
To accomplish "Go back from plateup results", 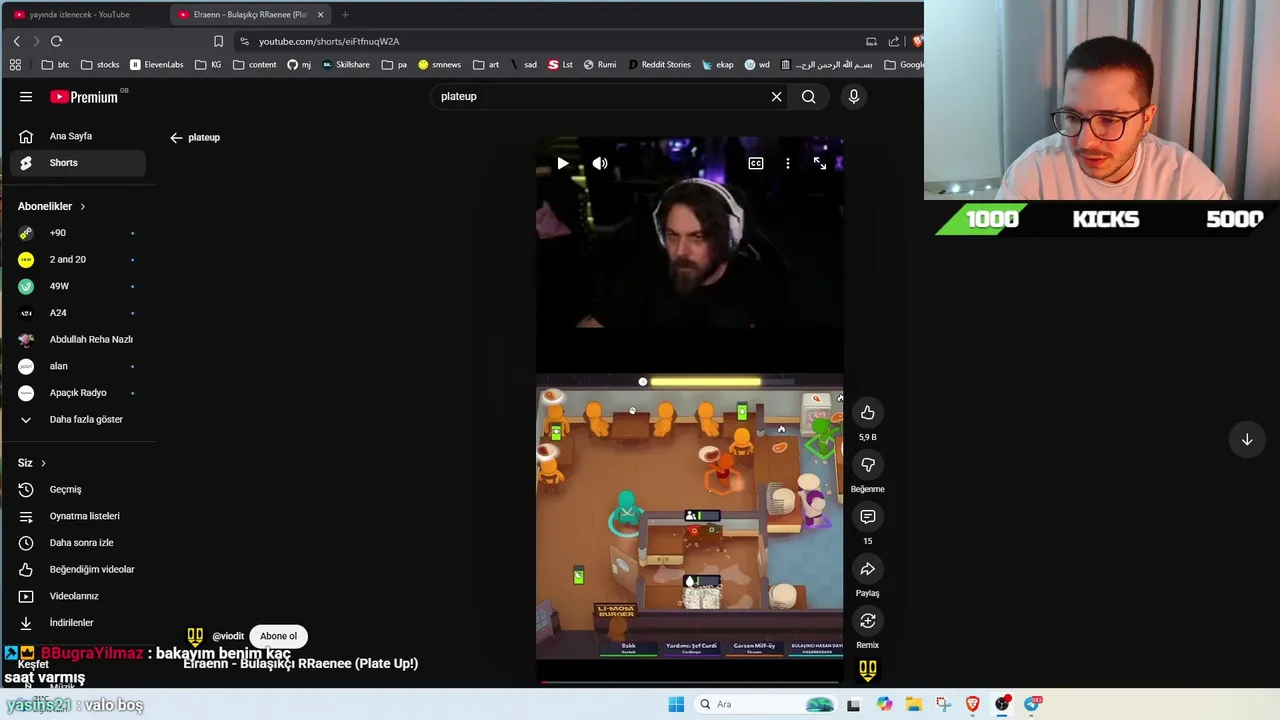I will pyautogui.click(x=176, y=138).
